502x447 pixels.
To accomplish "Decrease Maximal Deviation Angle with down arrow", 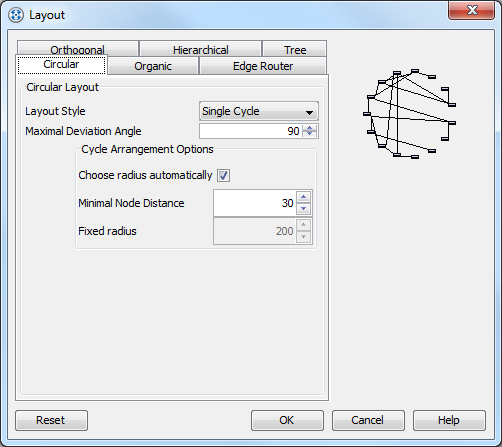I will 310,134.
